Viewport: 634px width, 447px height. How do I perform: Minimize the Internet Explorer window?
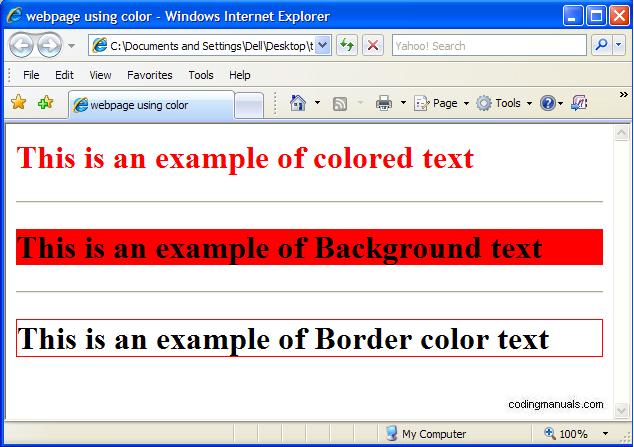tap(573, 16)
